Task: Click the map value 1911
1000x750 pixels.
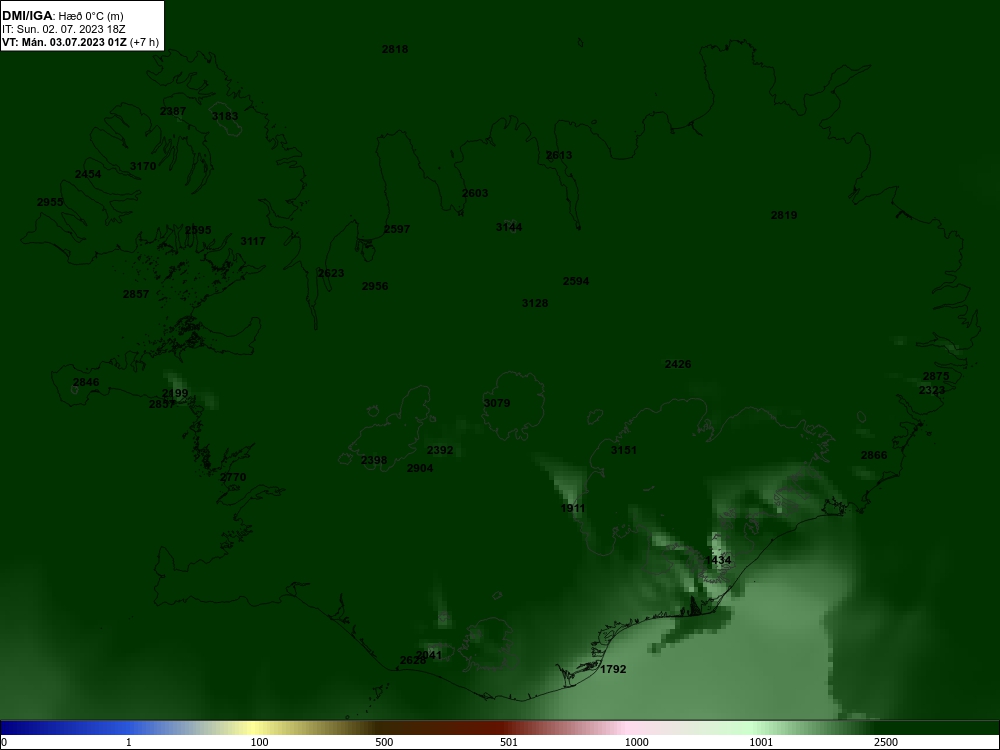Action: pos(573,509)
